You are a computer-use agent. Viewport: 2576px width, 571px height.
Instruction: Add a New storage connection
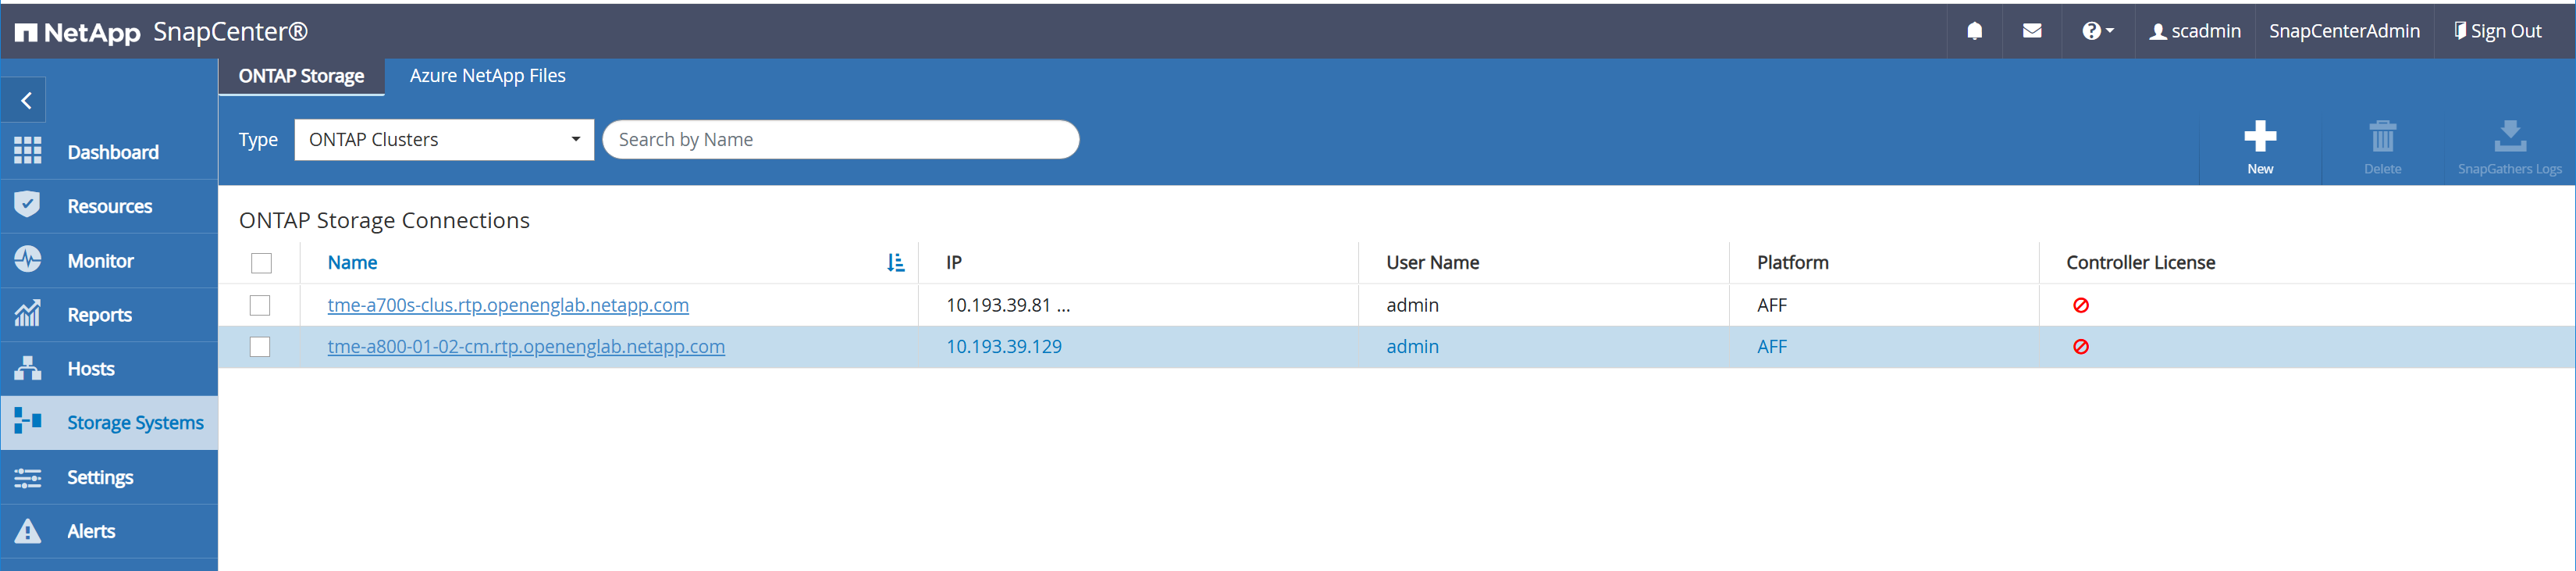2260,147
